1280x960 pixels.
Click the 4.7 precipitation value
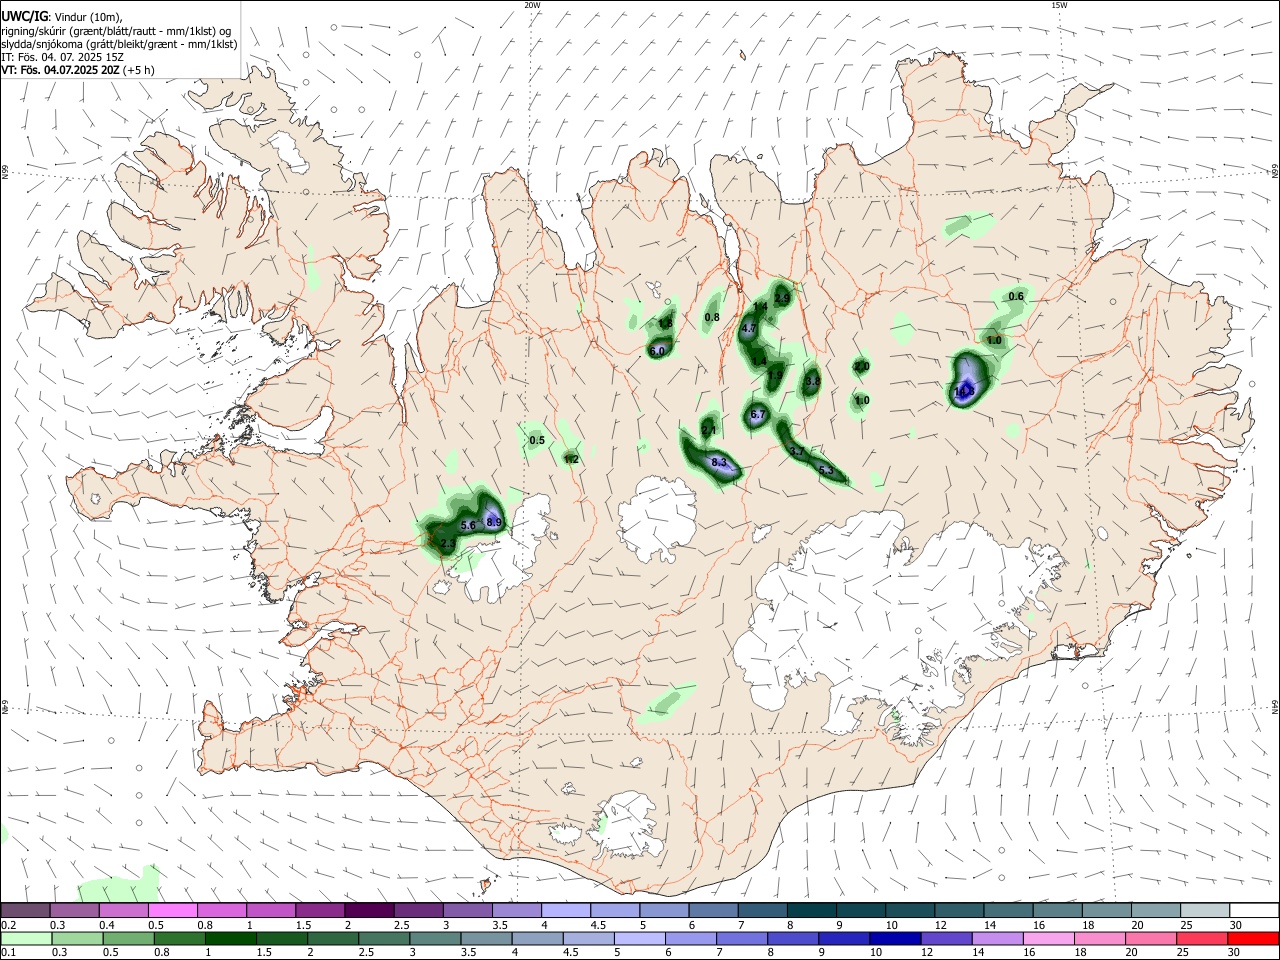(x=748, y=328)
